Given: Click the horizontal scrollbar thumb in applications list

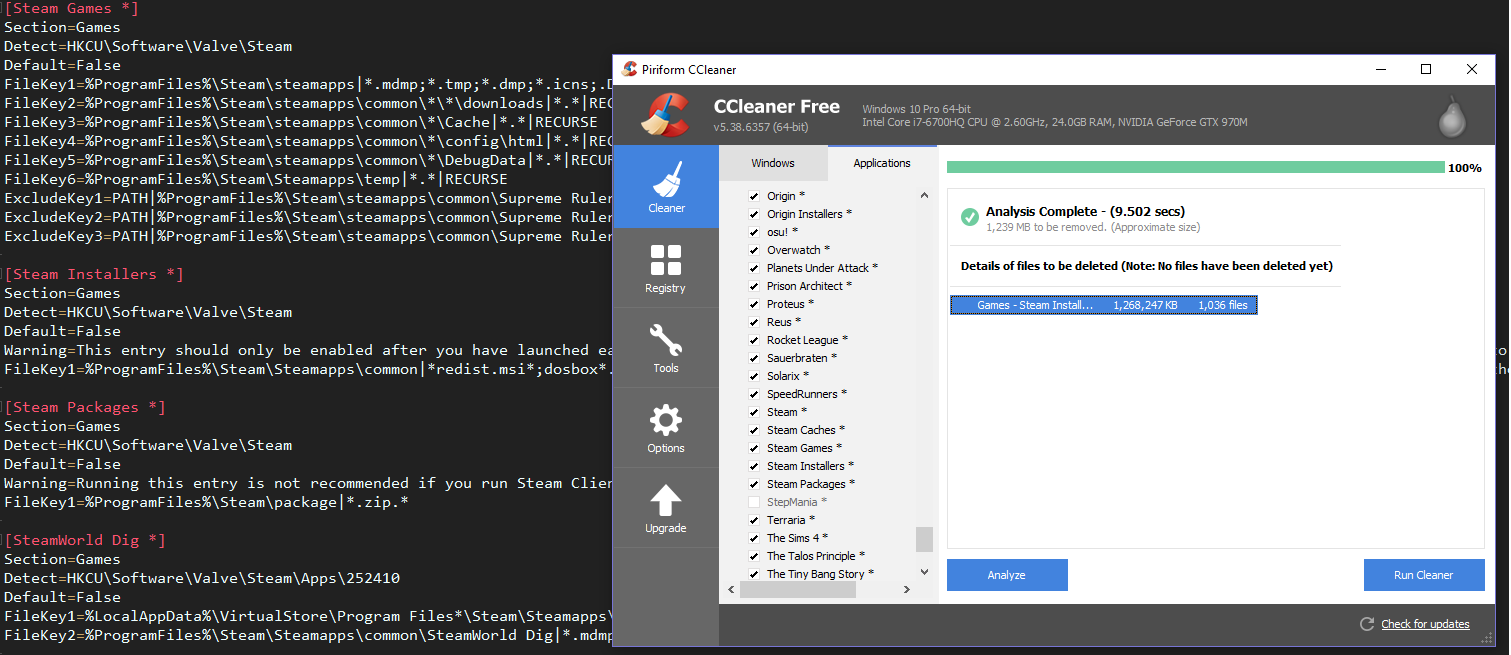Looking at the screenshot, I should click(797, 590).
